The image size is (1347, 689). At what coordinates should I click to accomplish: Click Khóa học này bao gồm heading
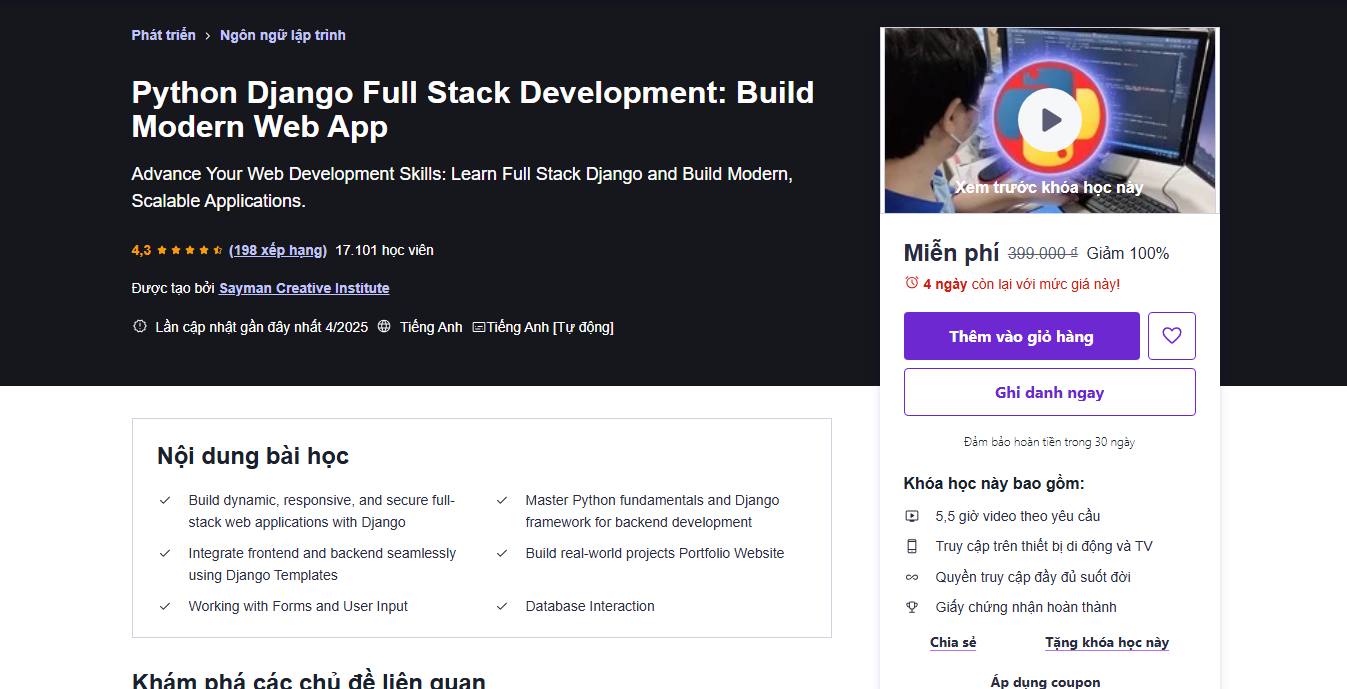pyautogui.click(x=994, y=483)
